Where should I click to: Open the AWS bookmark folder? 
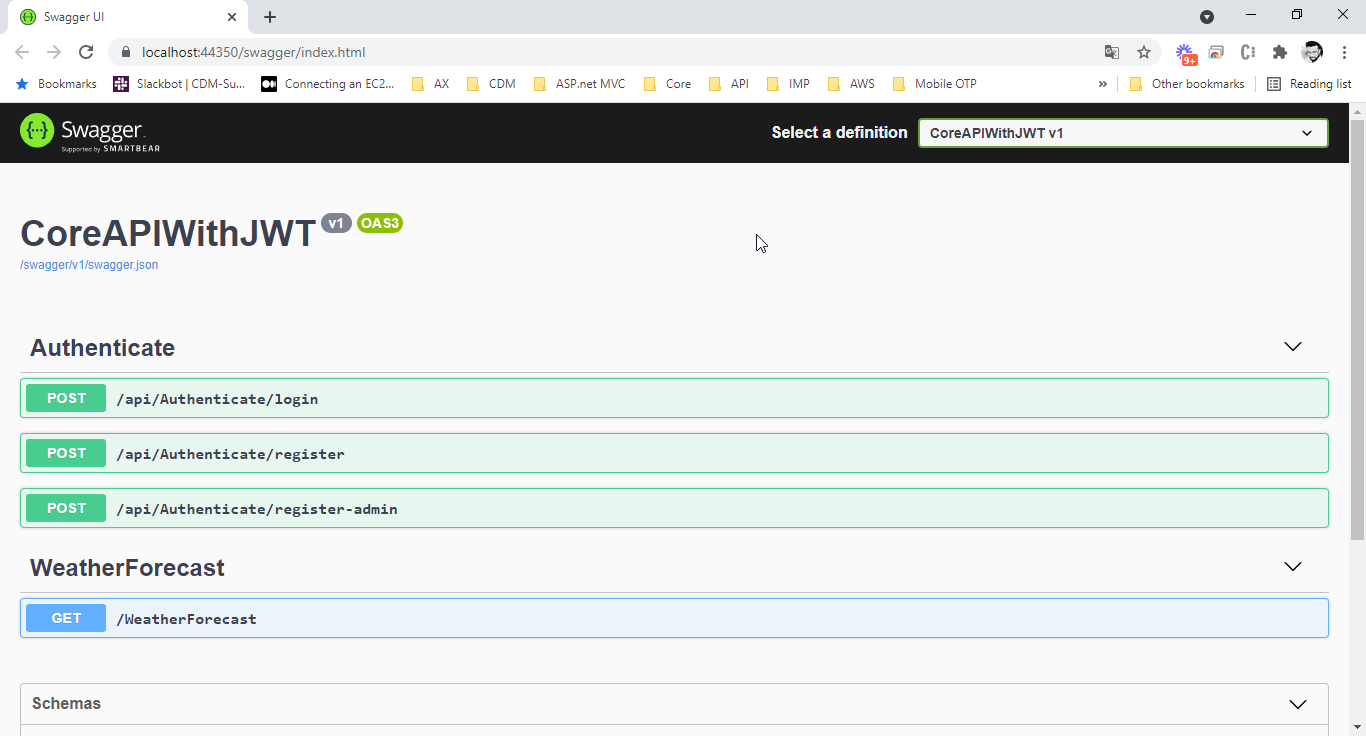(851, 84)
